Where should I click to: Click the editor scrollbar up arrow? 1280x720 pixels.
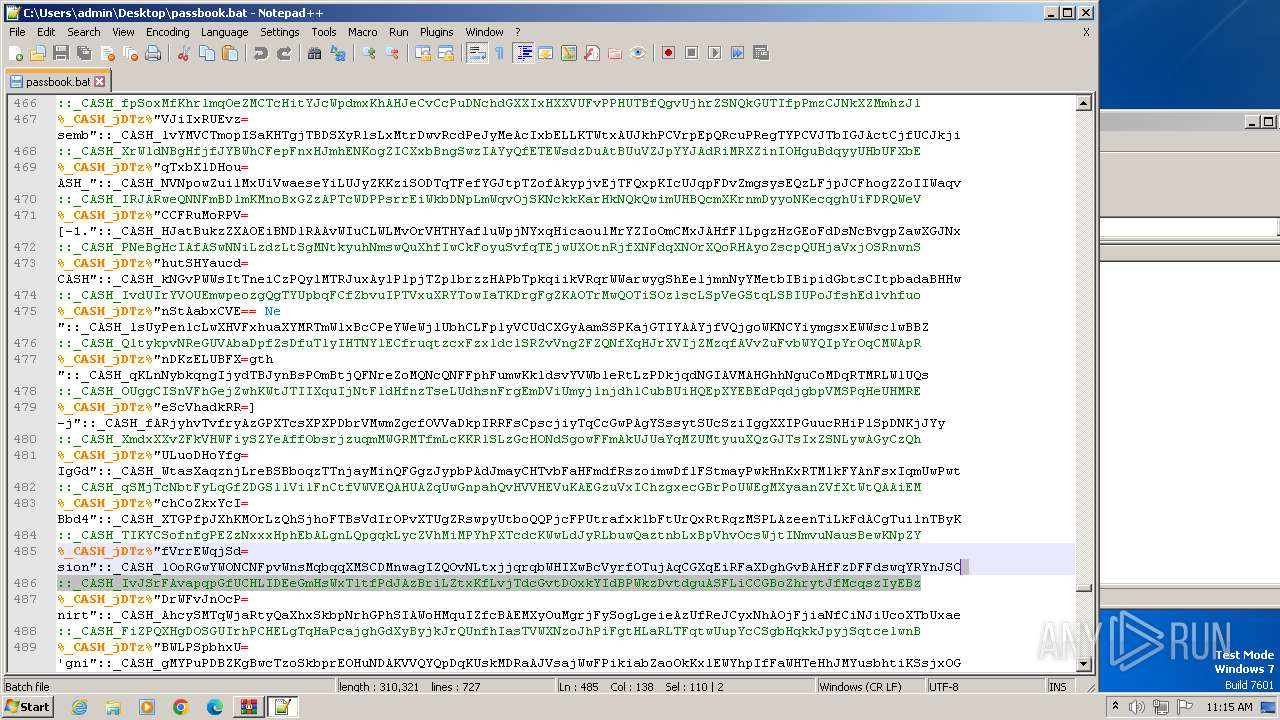[1084, 103]
